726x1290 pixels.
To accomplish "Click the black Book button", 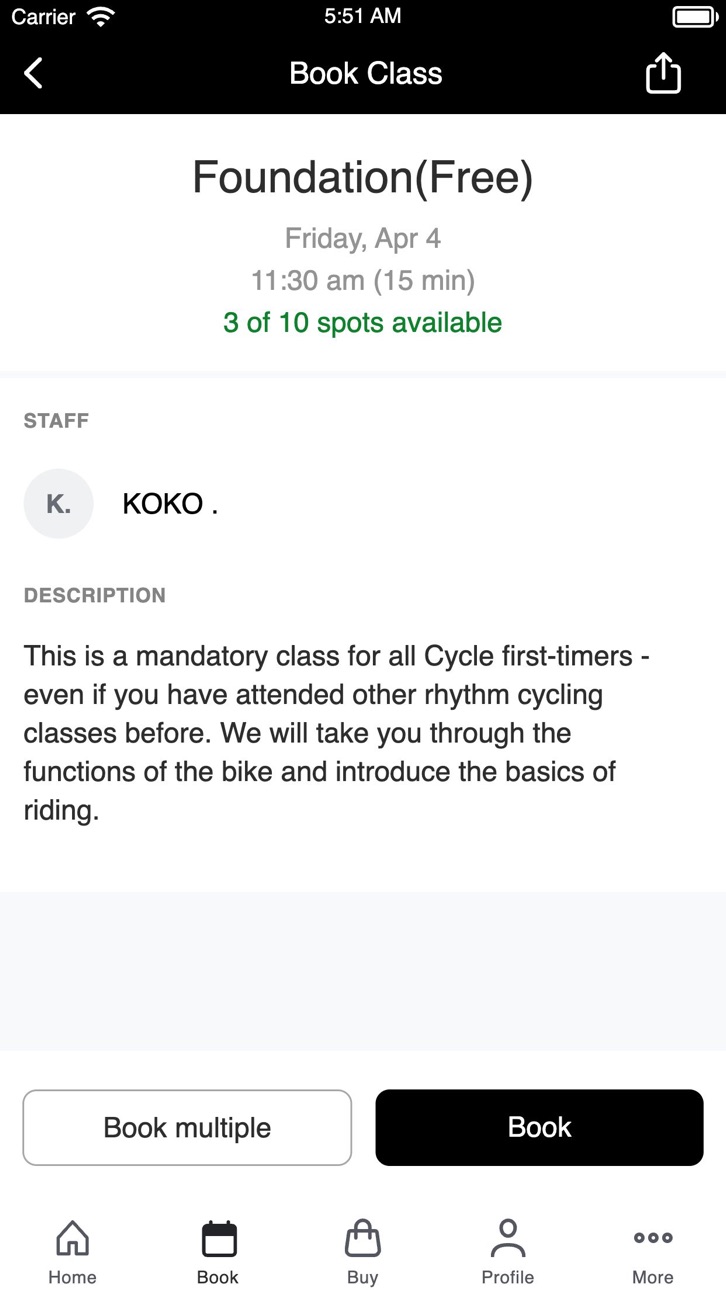I will [x=540, y=1127].
